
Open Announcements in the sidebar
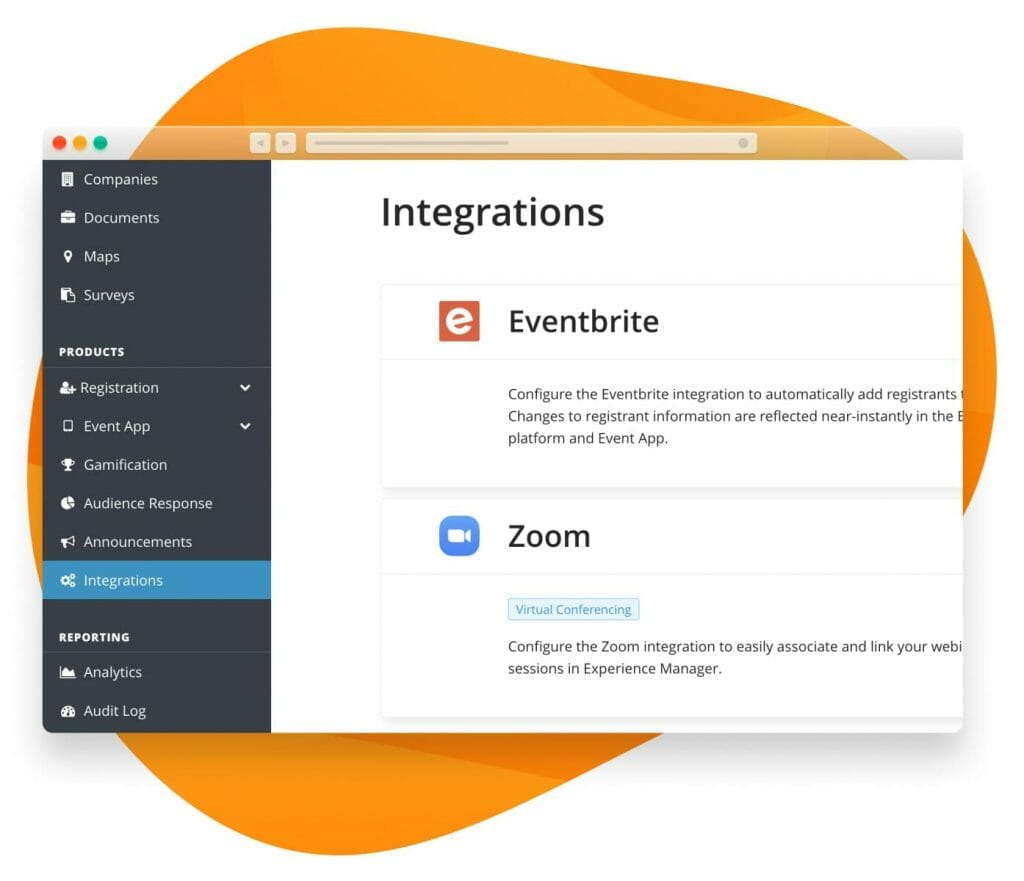click(x=157, y=541)
